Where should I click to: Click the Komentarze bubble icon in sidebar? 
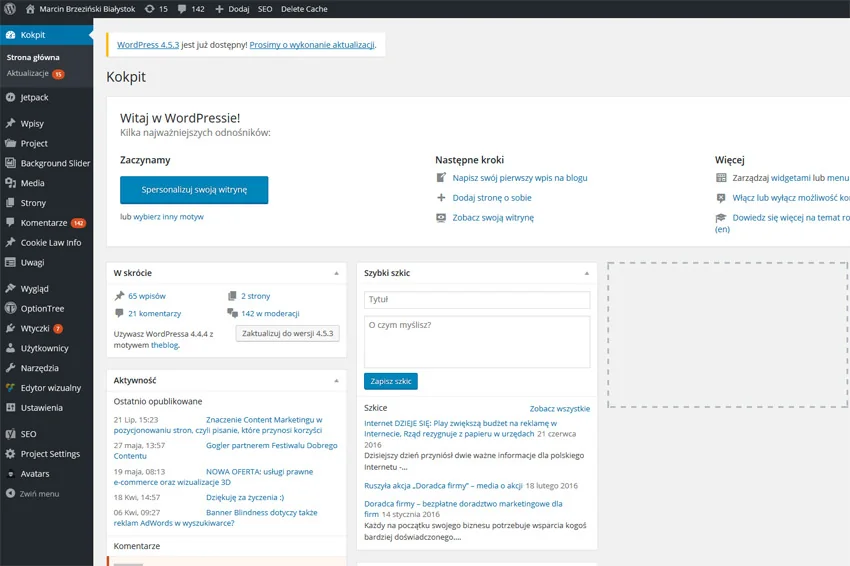click(10, 223)
